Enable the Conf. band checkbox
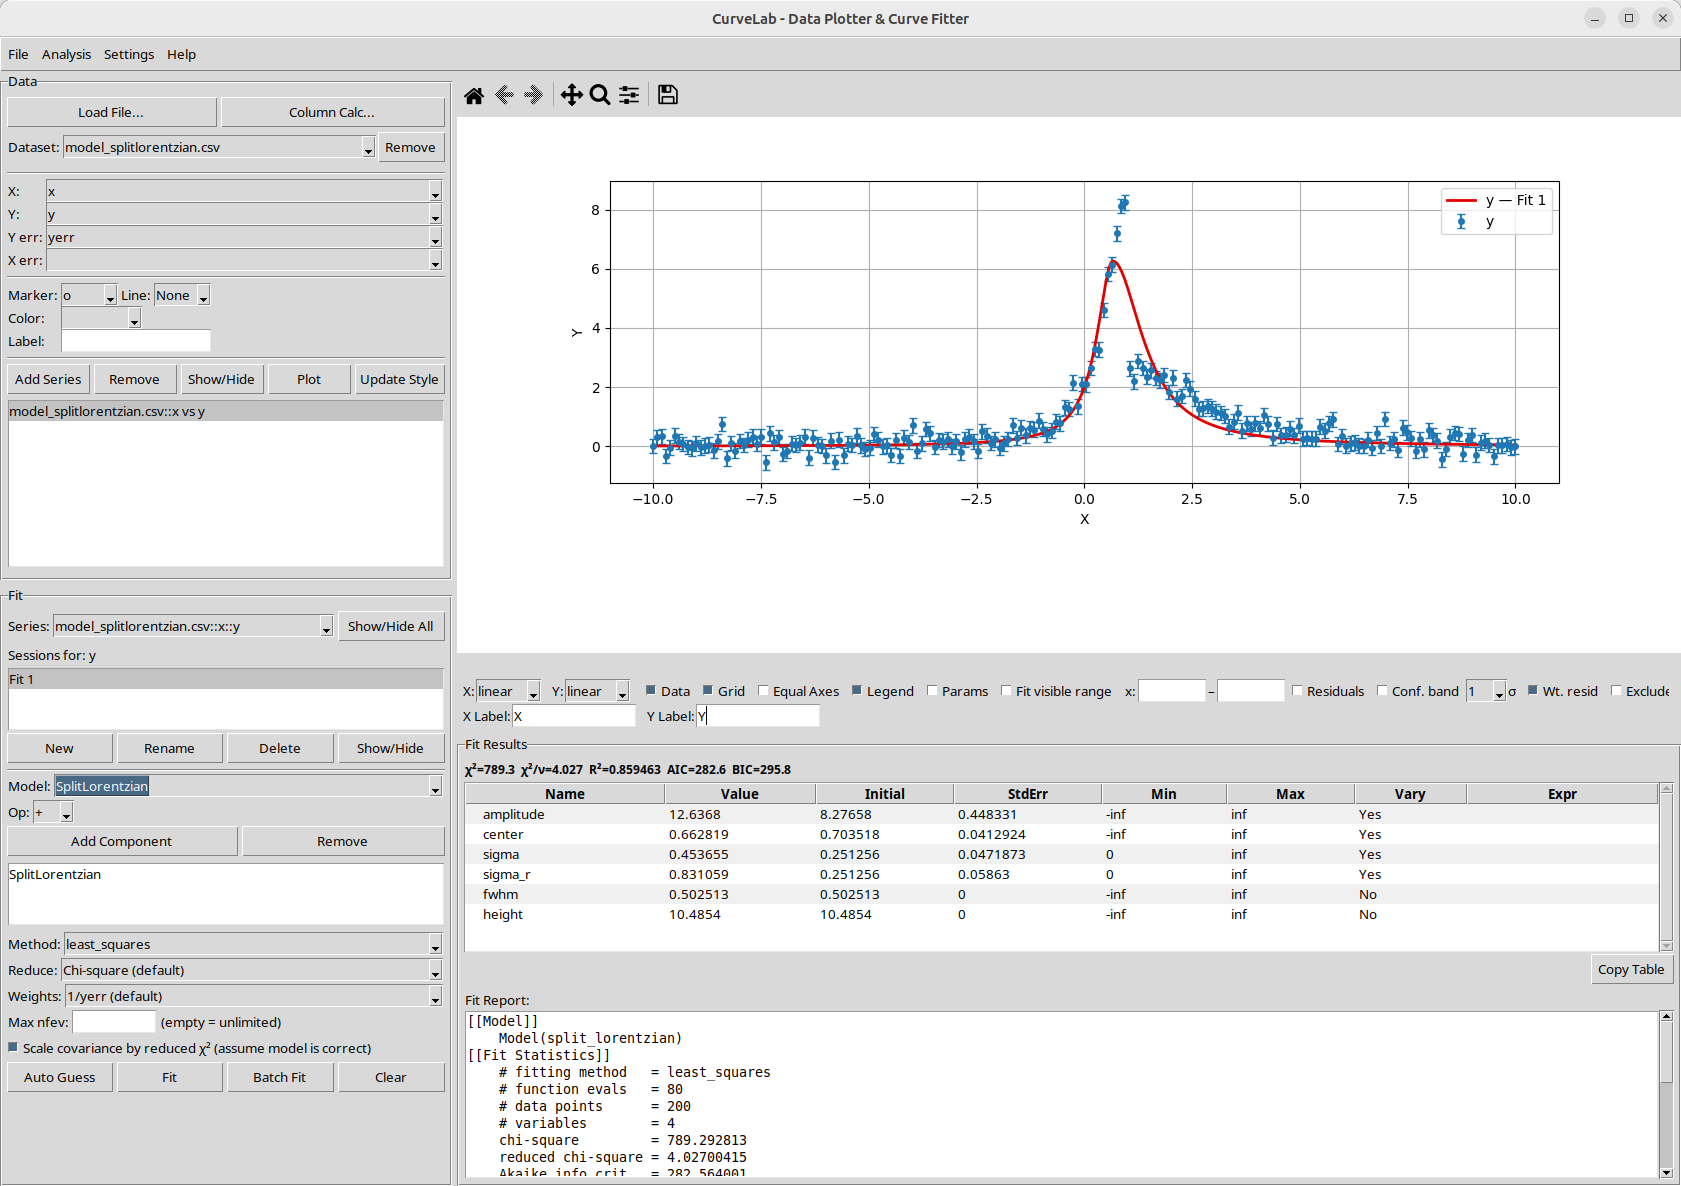The width and height of the screenshot is (1681, 1186). coord(1383,691)
